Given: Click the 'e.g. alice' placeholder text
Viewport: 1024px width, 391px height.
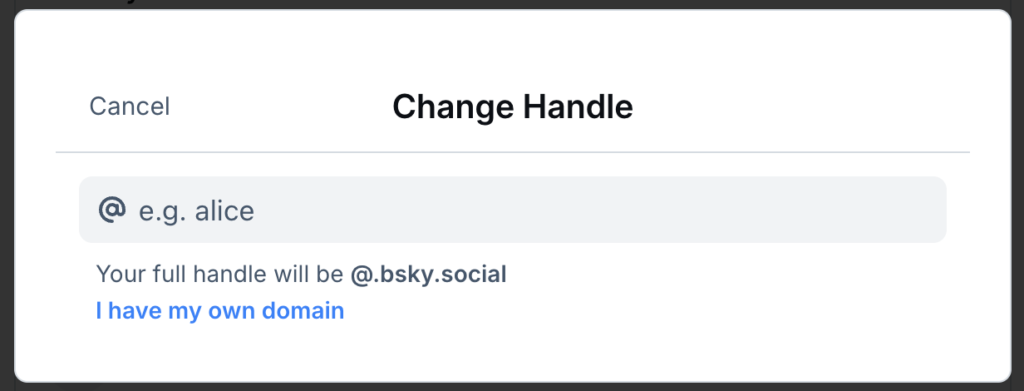Looking at the screenshot, I should tap(196, 211).
